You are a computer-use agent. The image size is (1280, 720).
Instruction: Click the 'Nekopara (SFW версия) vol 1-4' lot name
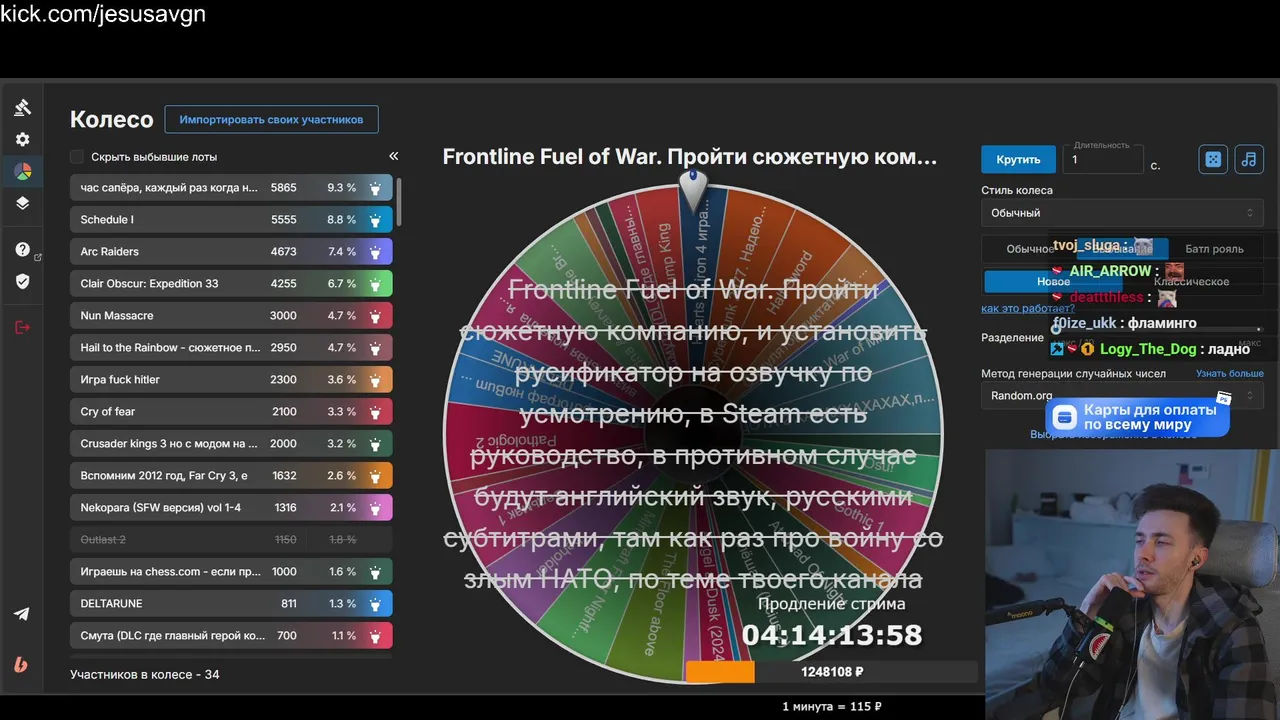point(161,508)
